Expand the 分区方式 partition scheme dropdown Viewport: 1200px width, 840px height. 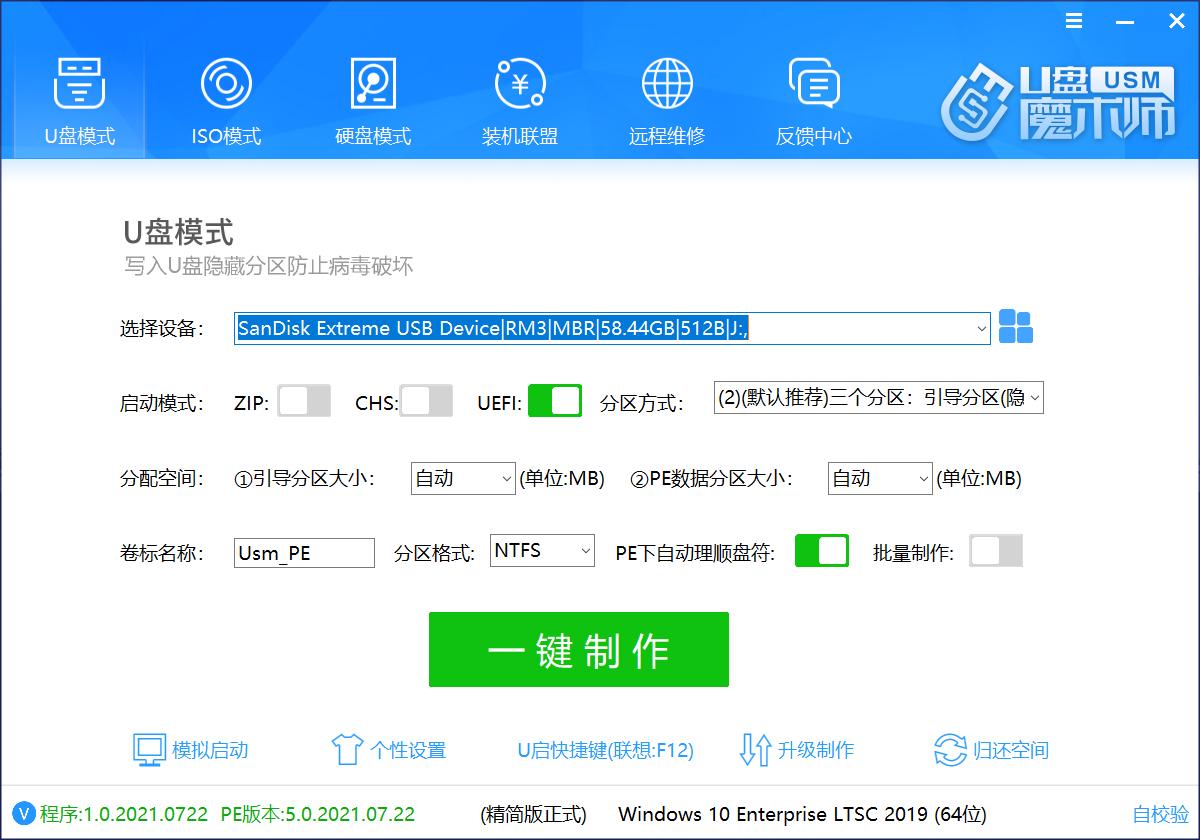coord(1037,397)
